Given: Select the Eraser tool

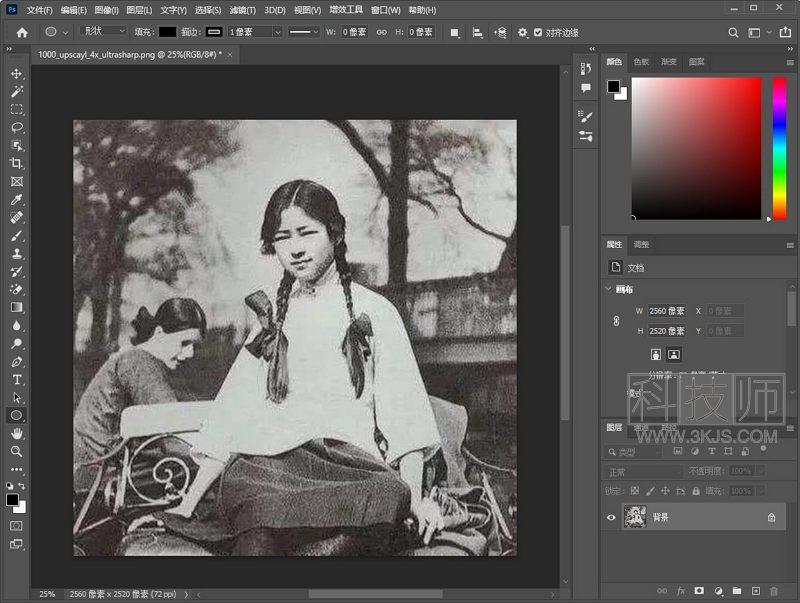Looking at the screenshot, I should tap(16, 289).
